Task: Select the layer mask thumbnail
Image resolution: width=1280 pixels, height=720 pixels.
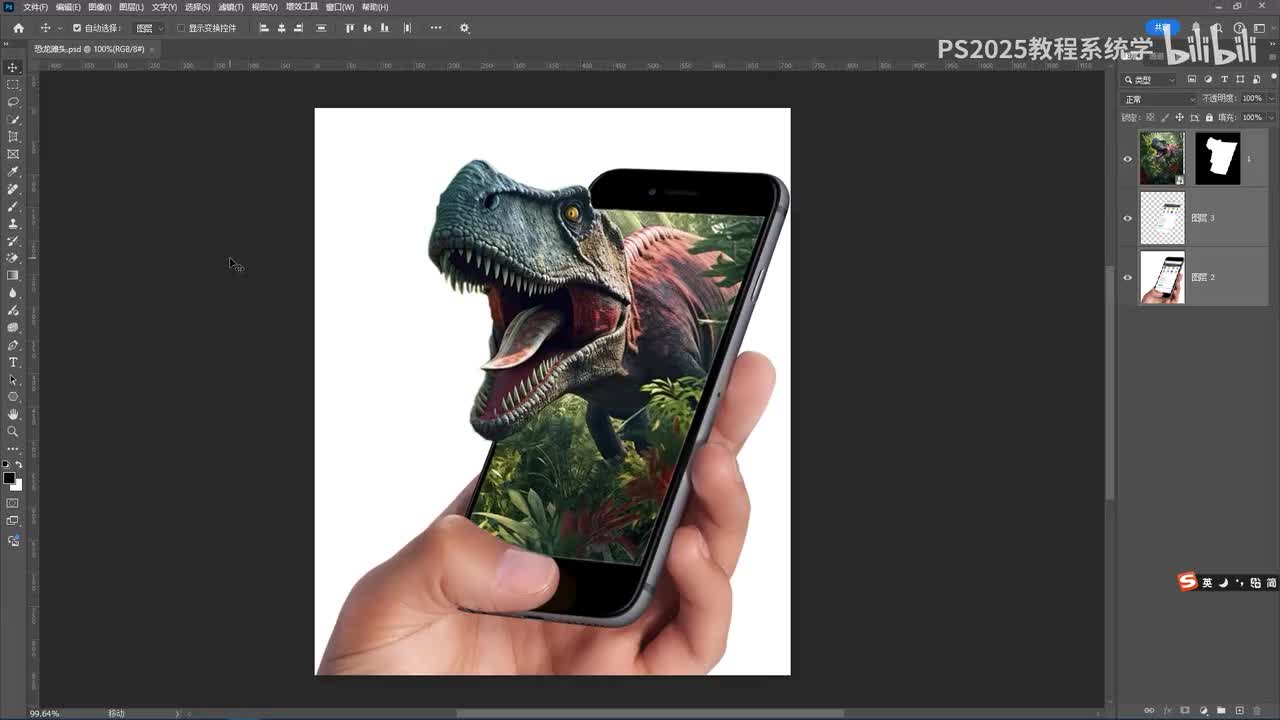Action: [1218, 158]
